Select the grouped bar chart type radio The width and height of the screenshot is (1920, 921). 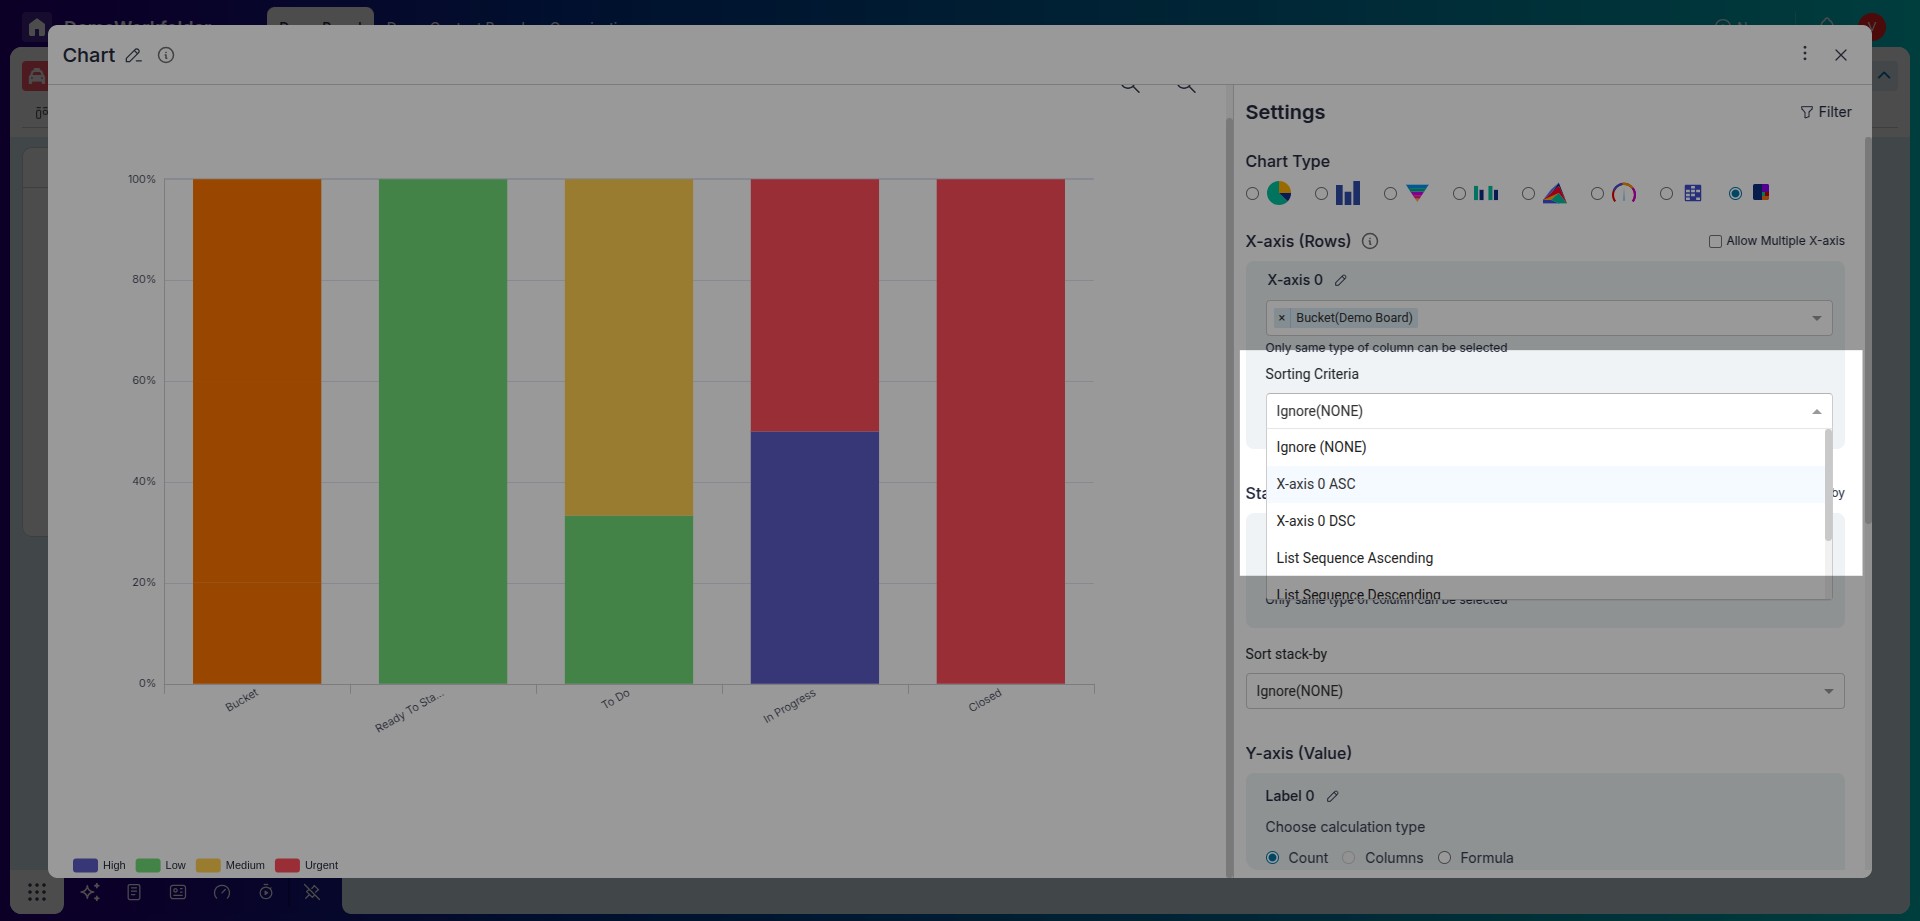(x=1460, y=194)
